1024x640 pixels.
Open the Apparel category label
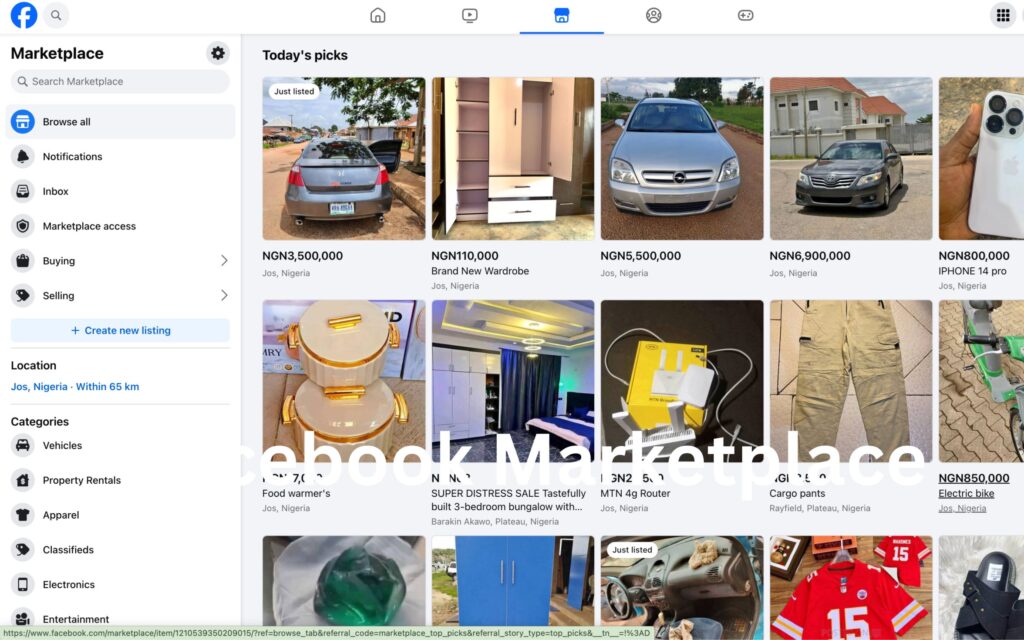61,515
